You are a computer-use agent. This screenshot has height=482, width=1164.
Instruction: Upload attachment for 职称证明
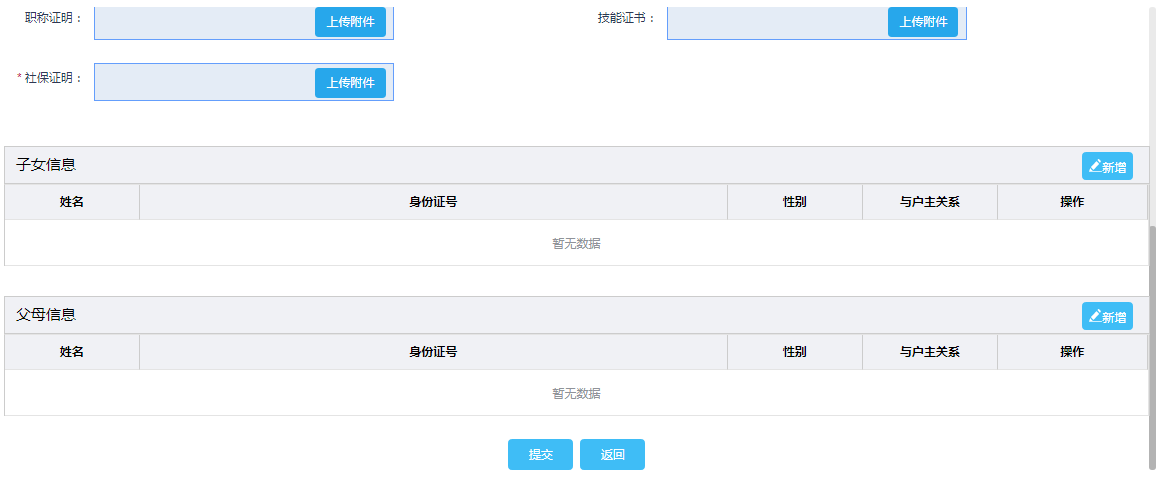coord(350,22)
